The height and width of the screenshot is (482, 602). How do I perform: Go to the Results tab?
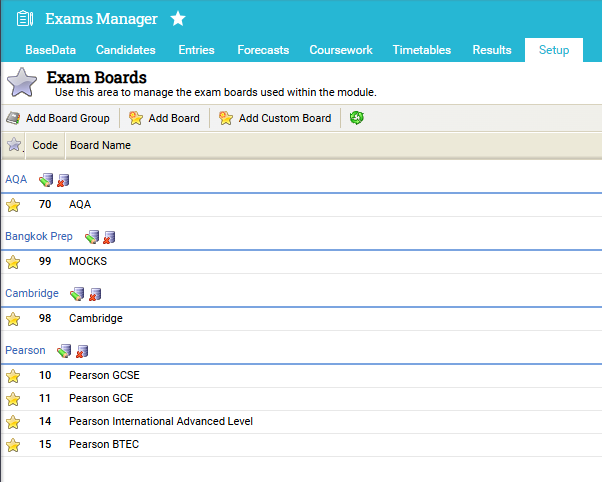tap(492, 50)
